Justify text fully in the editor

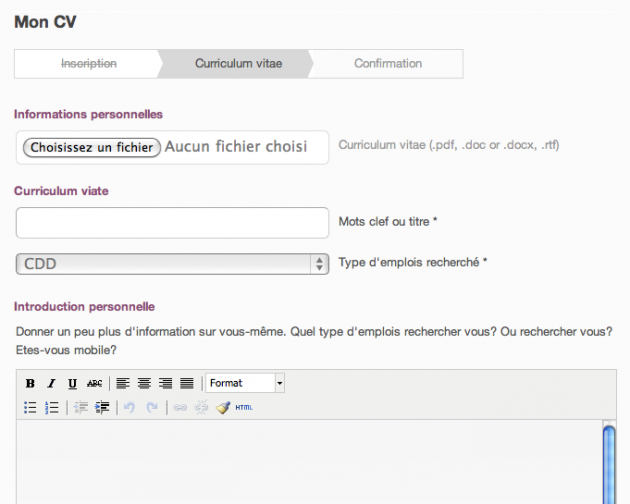tap(187, 383)
